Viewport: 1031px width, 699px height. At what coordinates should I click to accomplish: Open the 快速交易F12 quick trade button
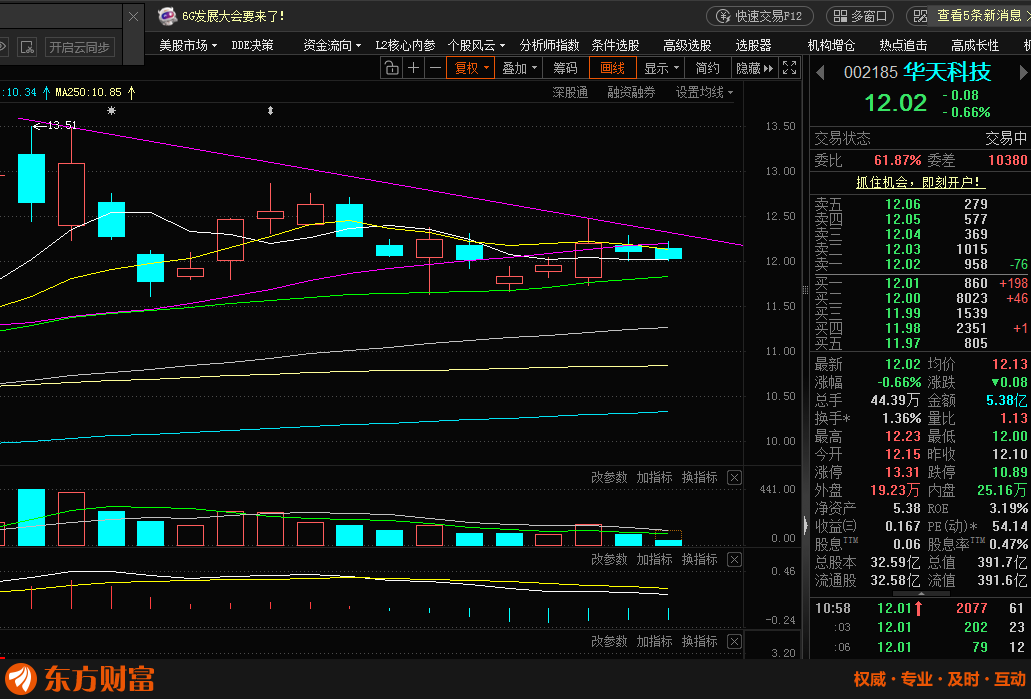click(760, 16)
